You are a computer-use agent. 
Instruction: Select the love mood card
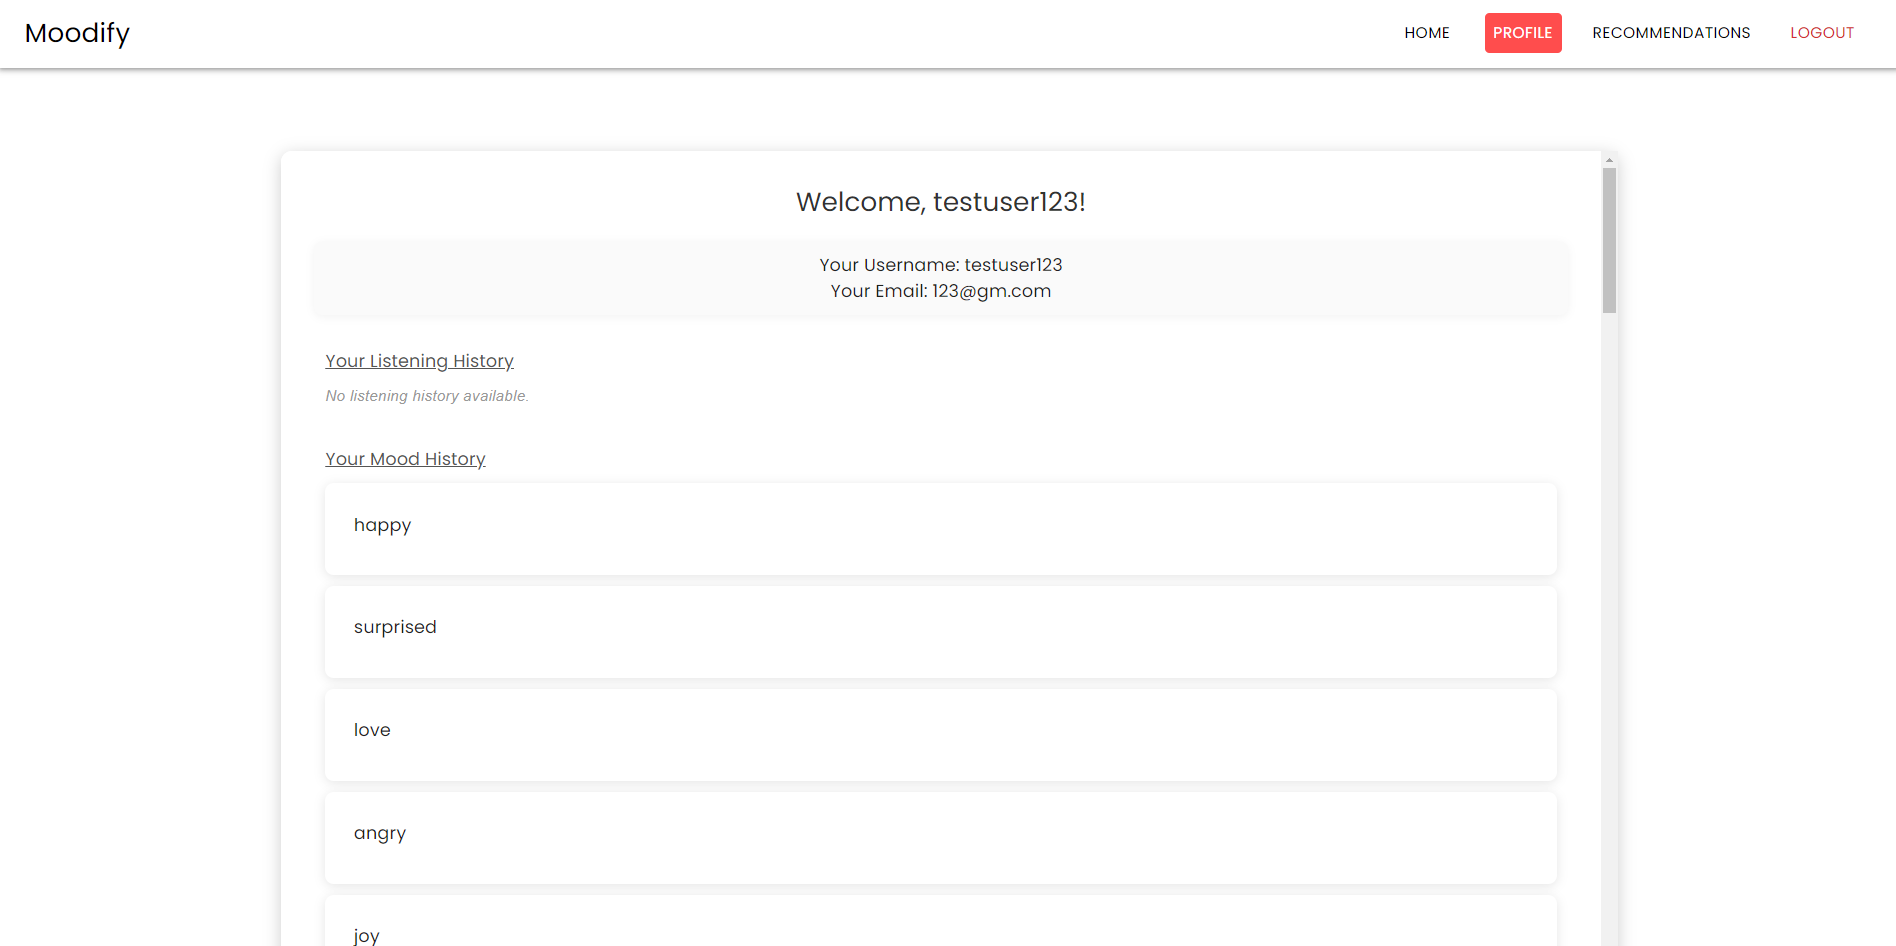pyautogui.click(x=940, y=735)
